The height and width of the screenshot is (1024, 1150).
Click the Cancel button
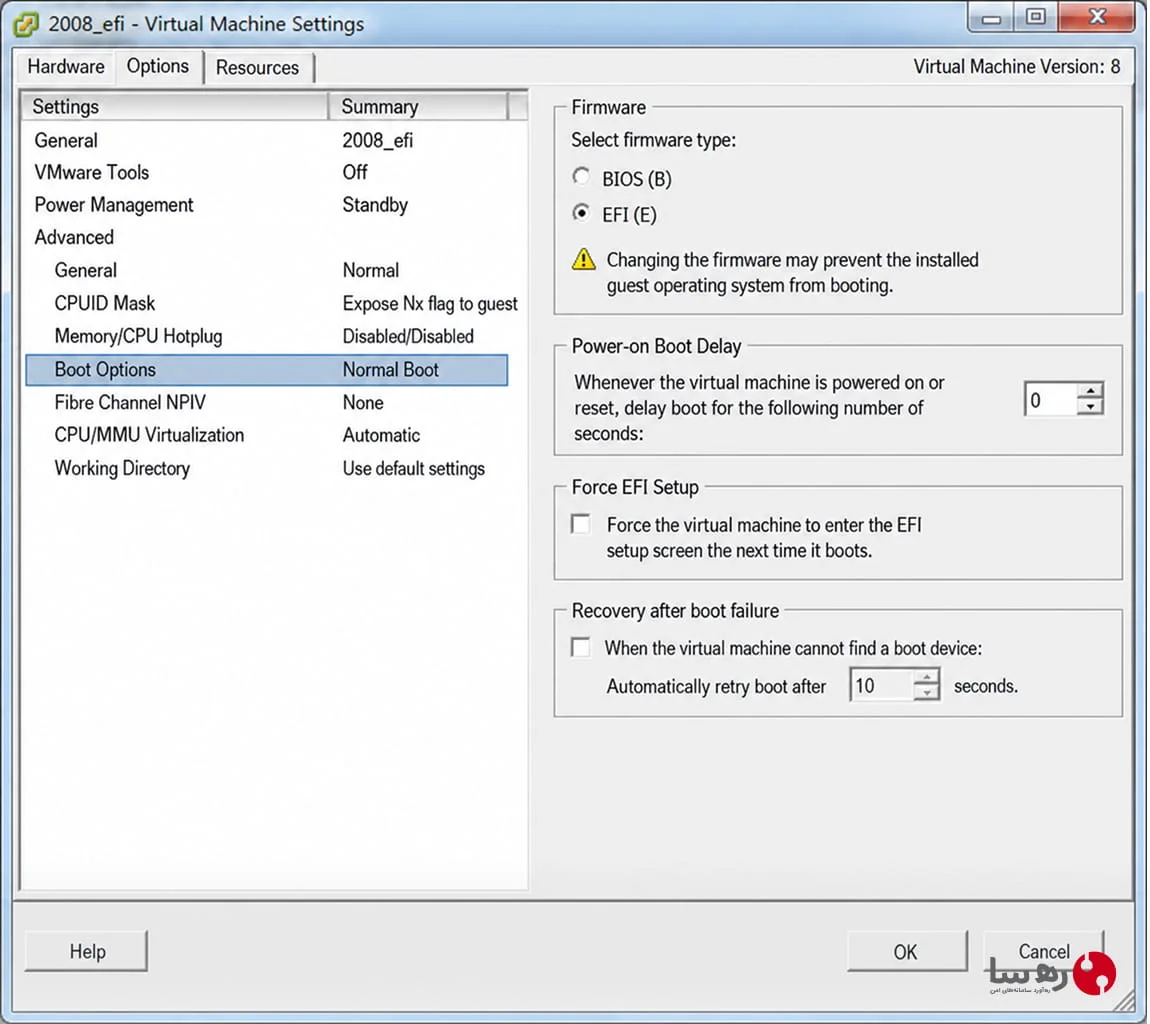(1044, 951)
